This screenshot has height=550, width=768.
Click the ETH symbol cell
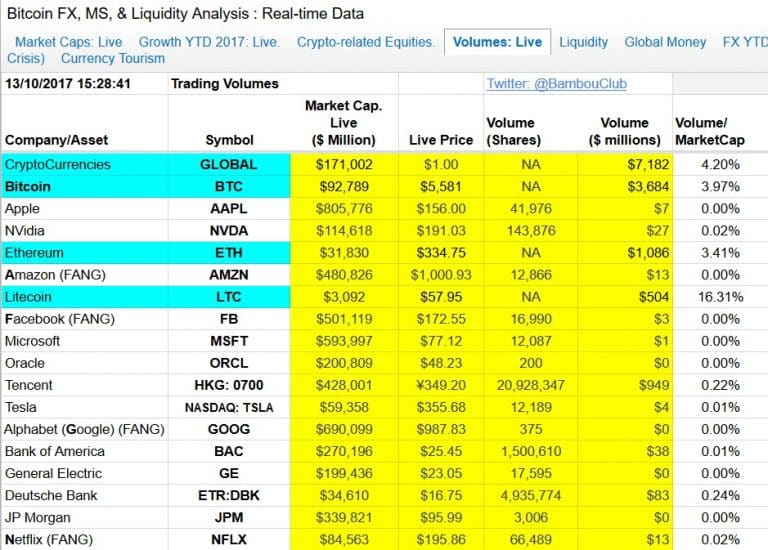[229, 253]
